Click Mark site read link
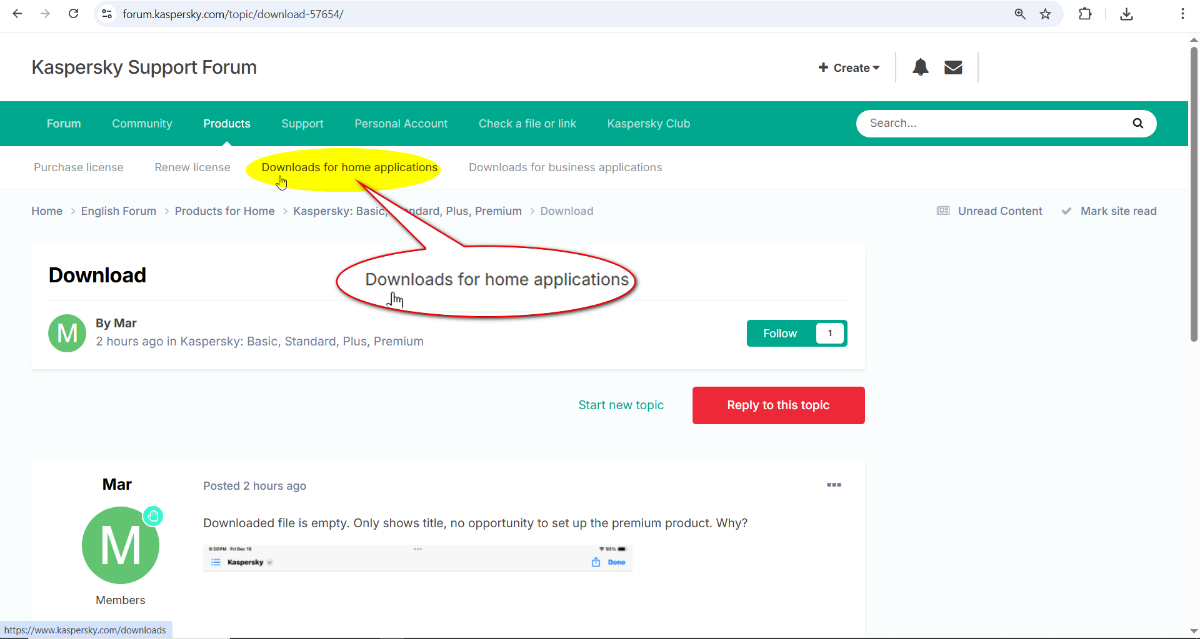Image resolution: width=1200 pixels, height=639 pixels. (1118, 211)
